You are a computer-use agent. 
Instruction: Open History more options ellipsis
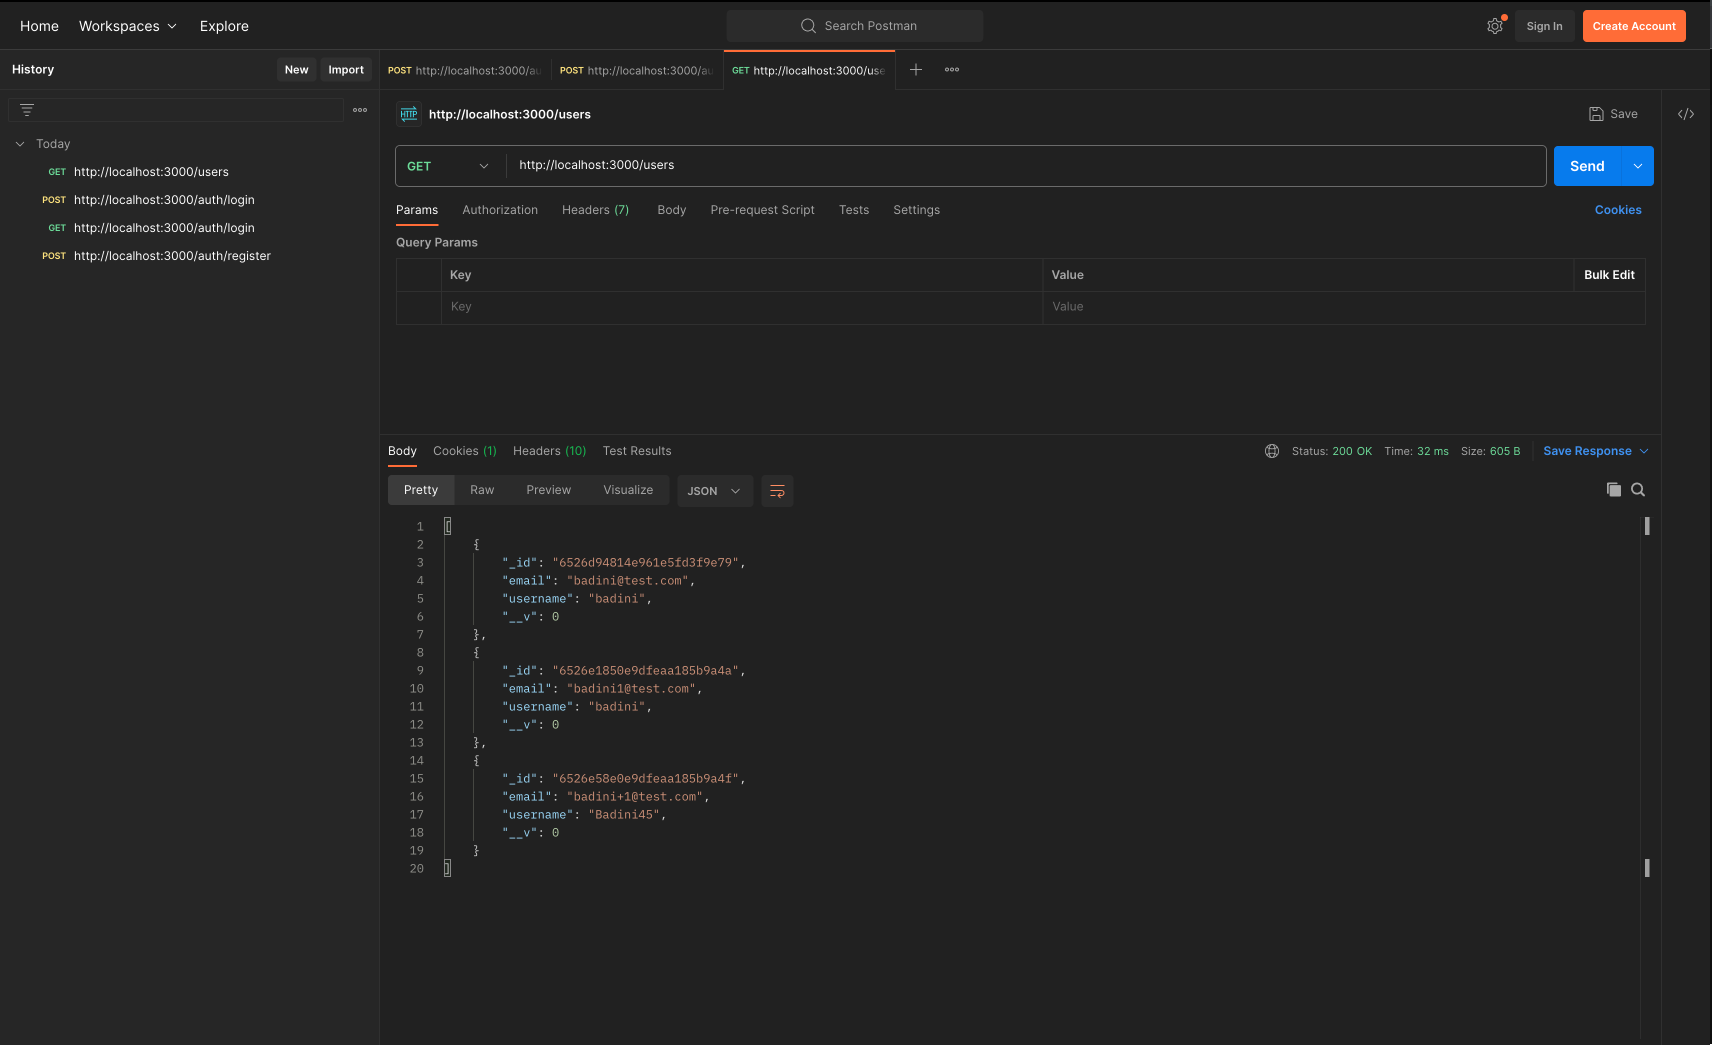pyautogui.click(x=360, y=110)
